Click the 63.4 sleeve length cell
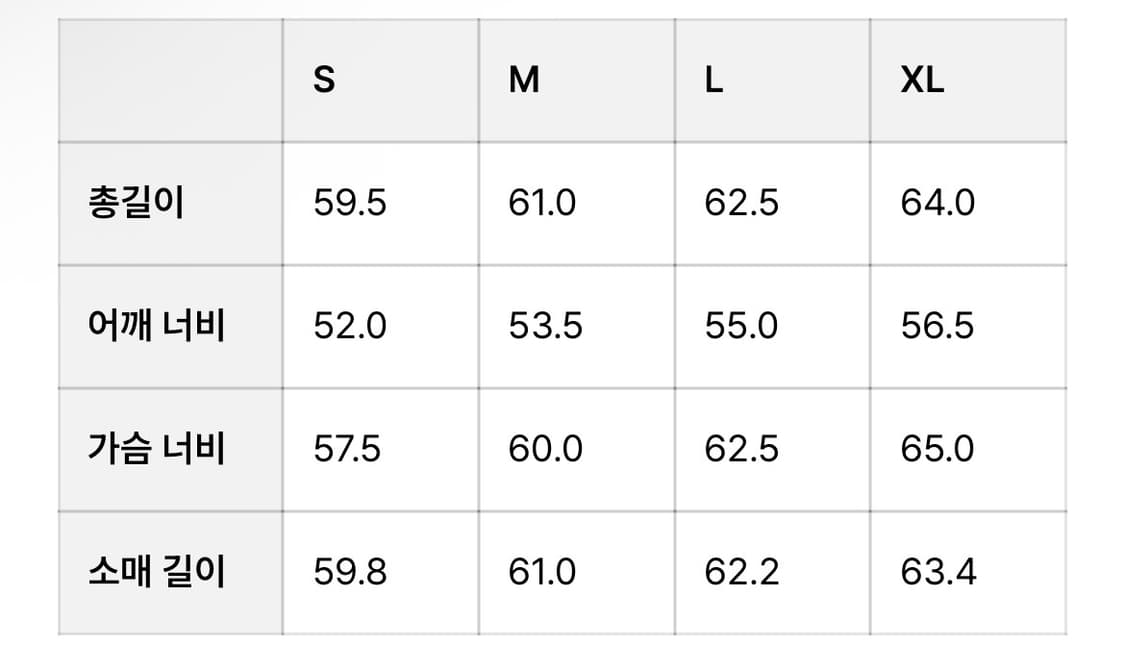The height and width of the screenshot is (665, 1125). (968, 573)
